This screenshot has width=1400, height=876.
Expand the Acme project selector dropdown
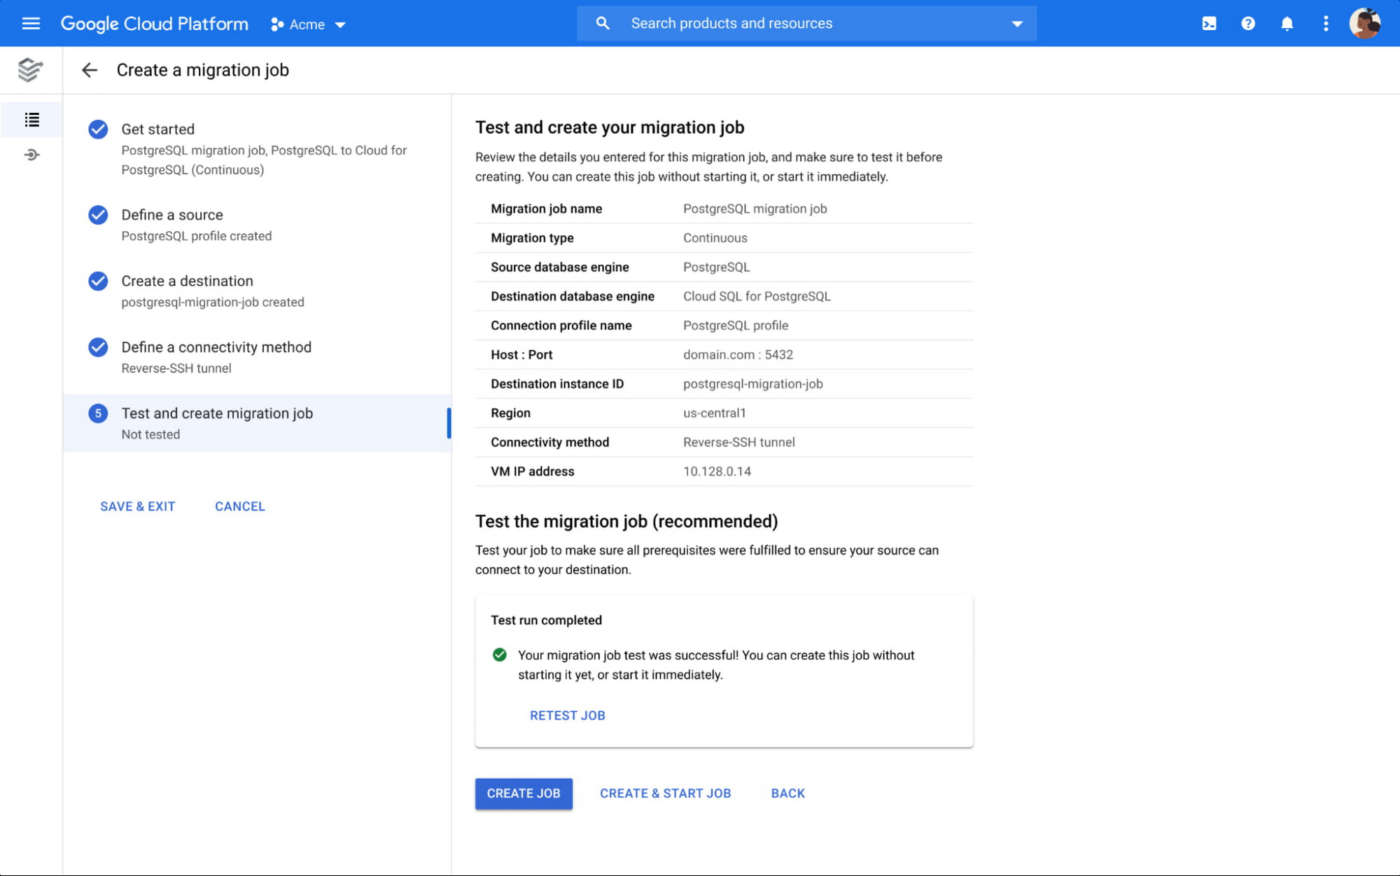308,24
